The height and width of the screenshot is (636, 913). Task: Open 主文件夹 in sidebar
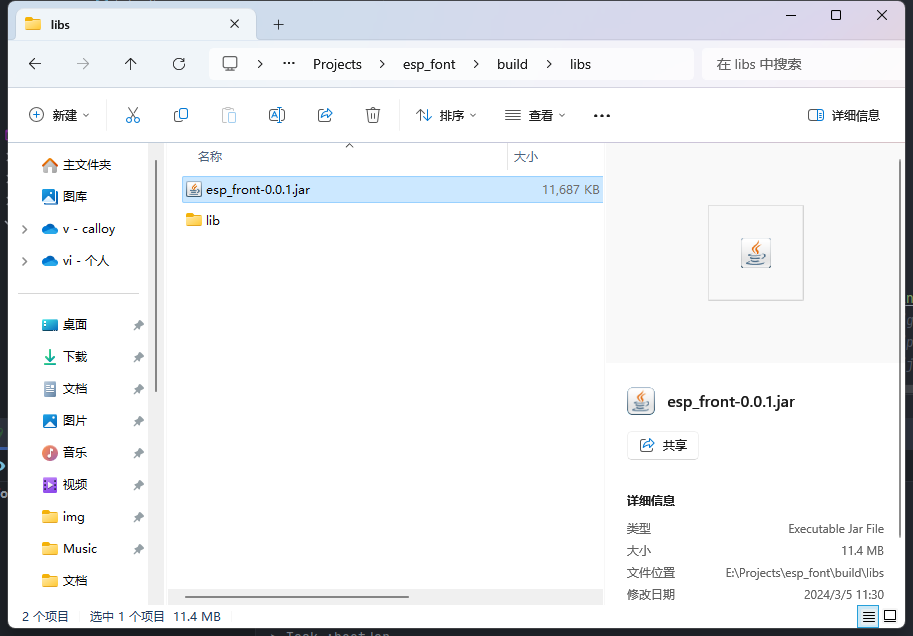click(x=76, y=165)
